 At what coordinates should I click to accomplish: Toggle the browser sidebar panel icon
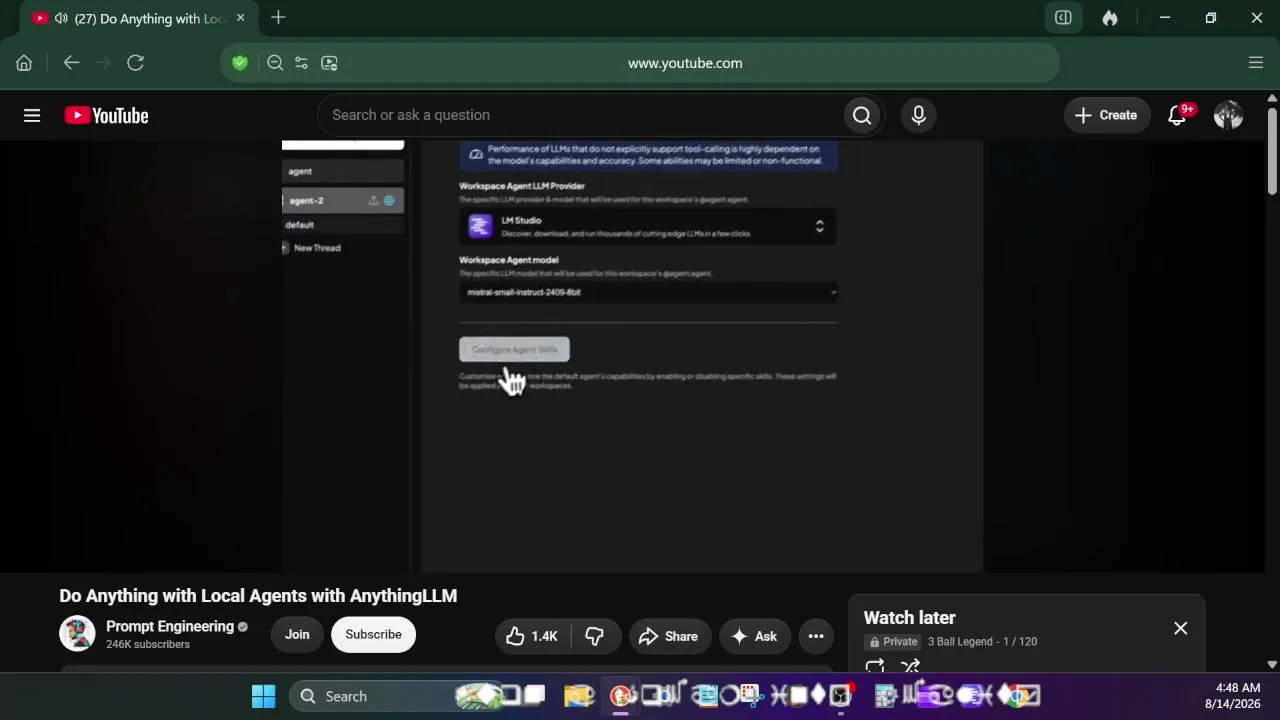(x=1063, y=18)
